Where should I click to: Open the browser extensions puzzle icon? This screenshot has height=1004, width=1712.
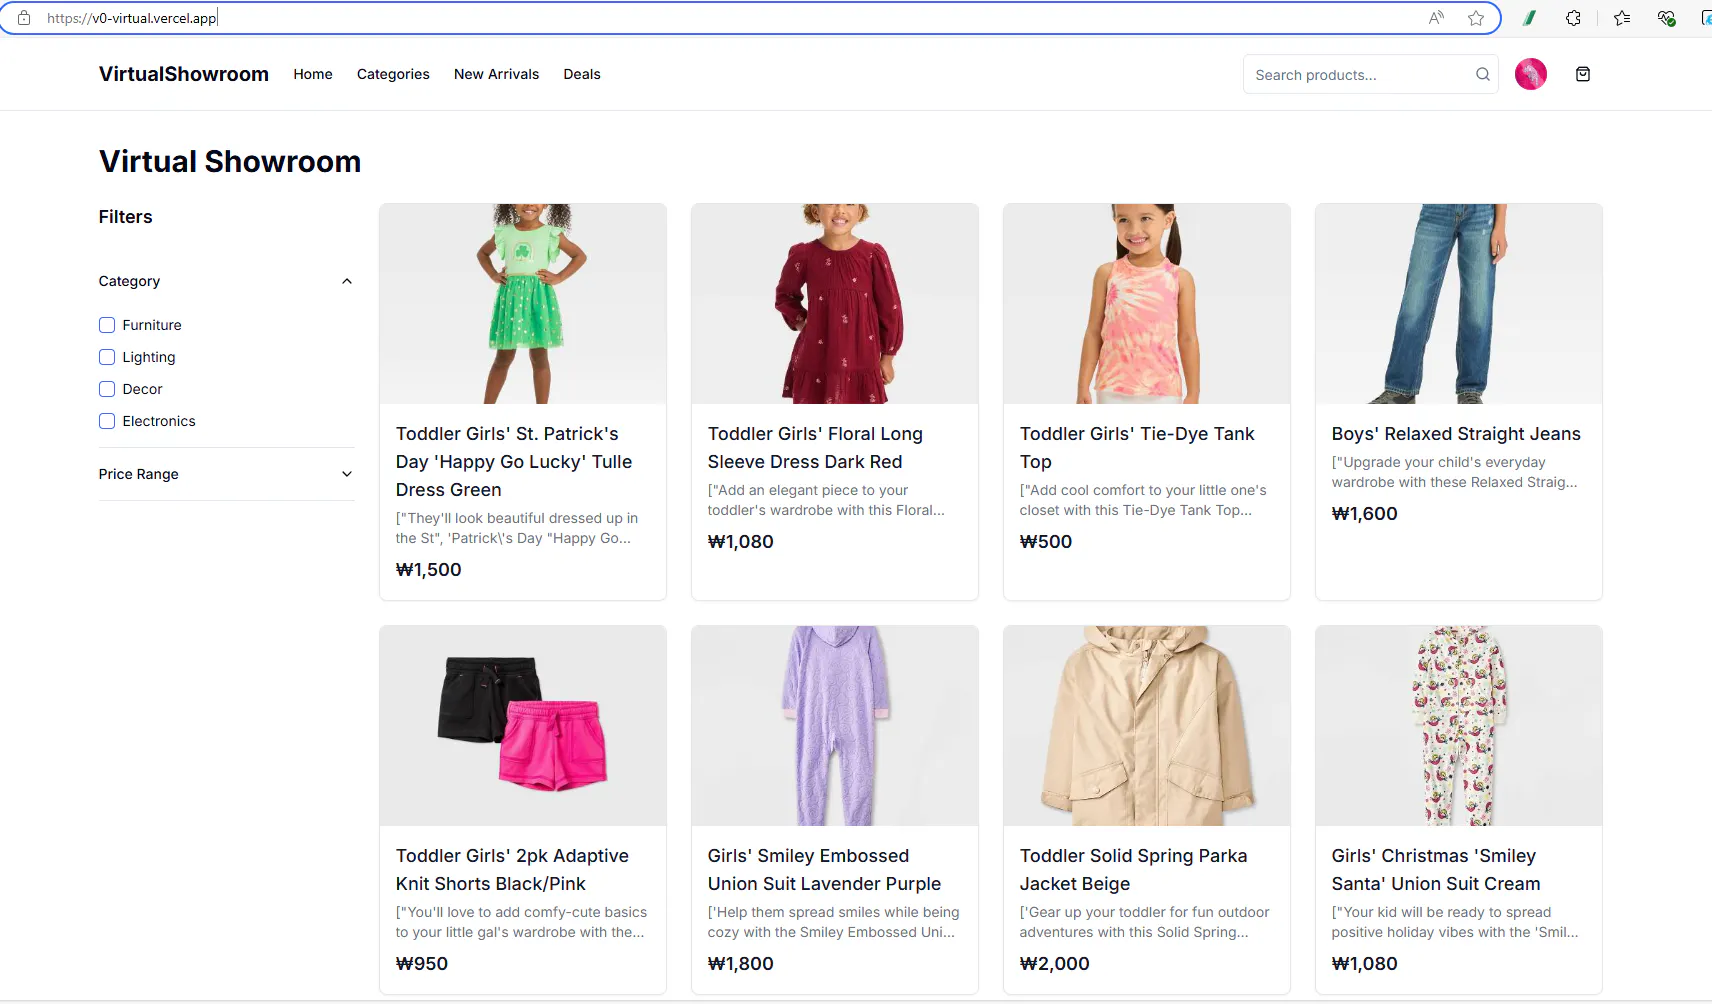1573,18
